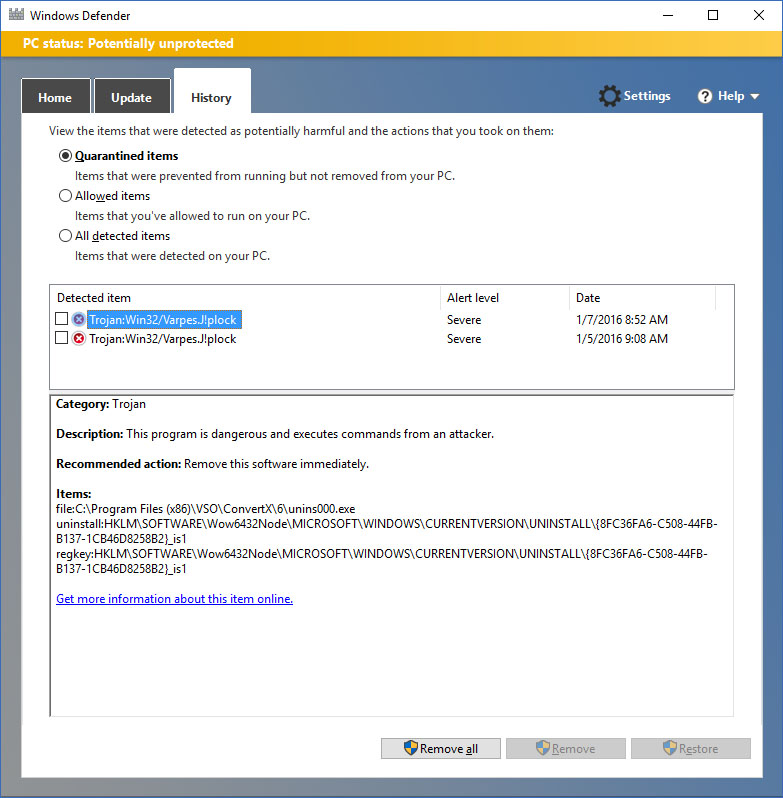Screen dimensions: 783x798
Task: Click the Help question mark icon
Action: click(705, 96)
